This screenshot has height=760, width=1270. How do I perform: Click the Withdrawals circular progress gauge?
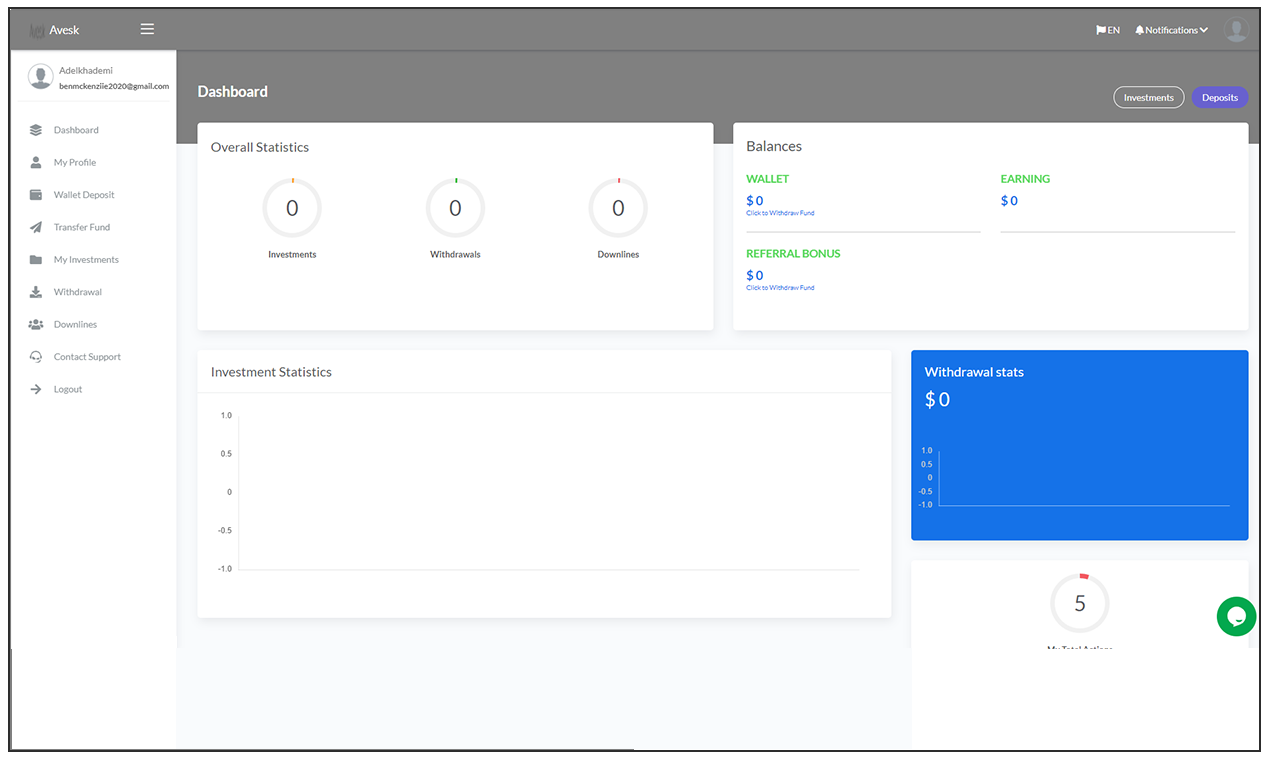click(455, 208)
